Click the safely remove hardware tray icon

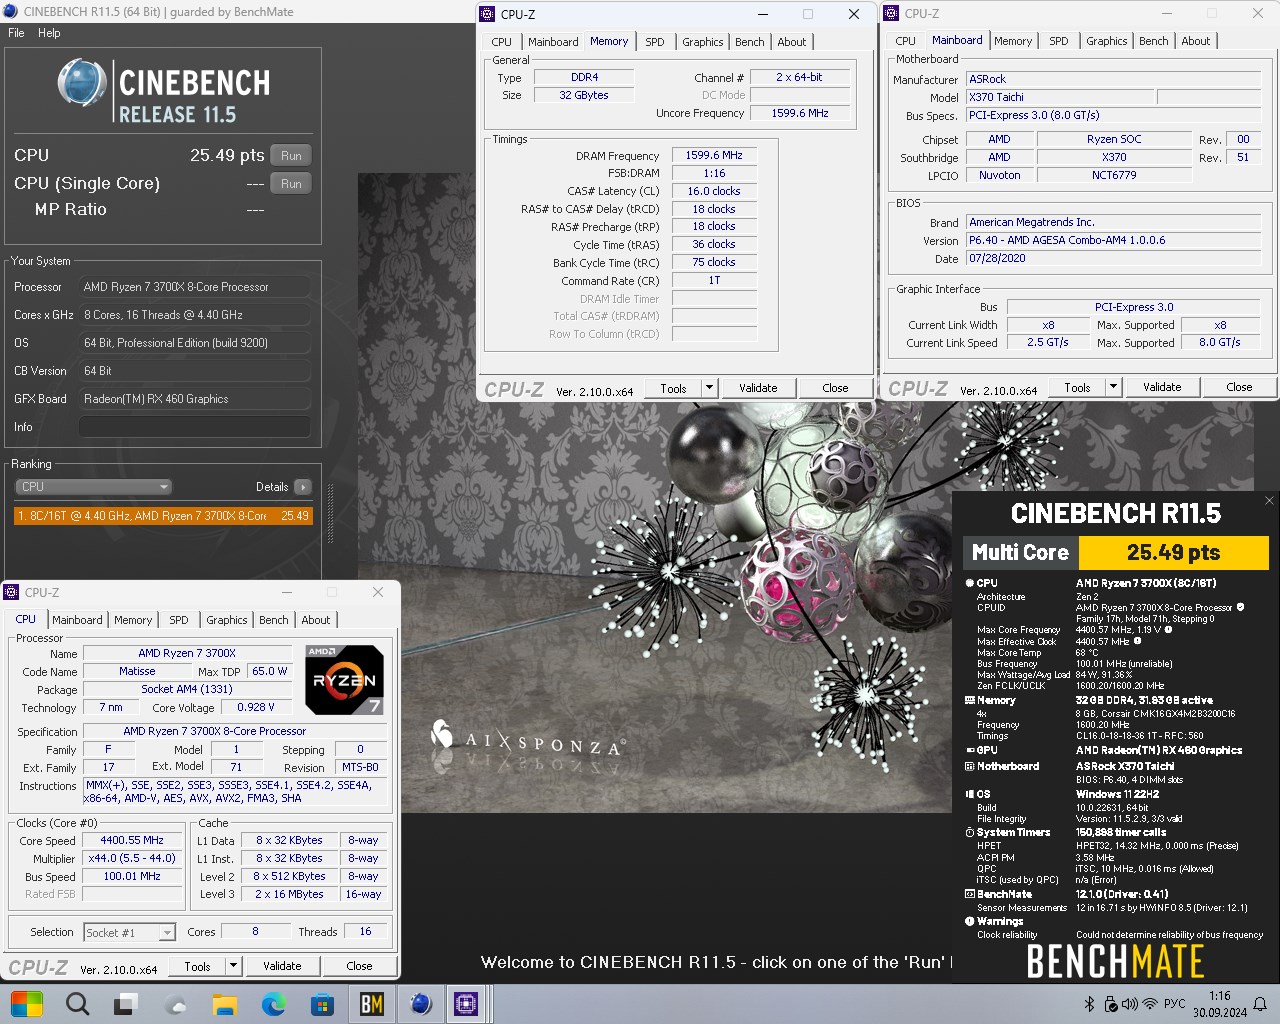pyautogui.click(x=1110, y=1003)
